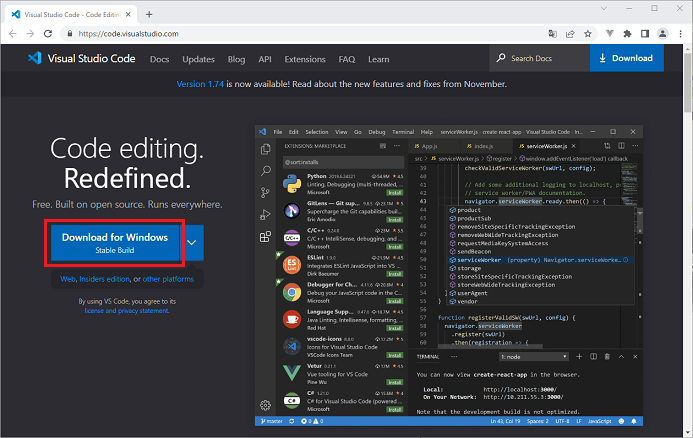Screen dimensions: 693x438
Task: Click the Search magnifier in VS Code activity bar
Action: (x=266, y=171)
